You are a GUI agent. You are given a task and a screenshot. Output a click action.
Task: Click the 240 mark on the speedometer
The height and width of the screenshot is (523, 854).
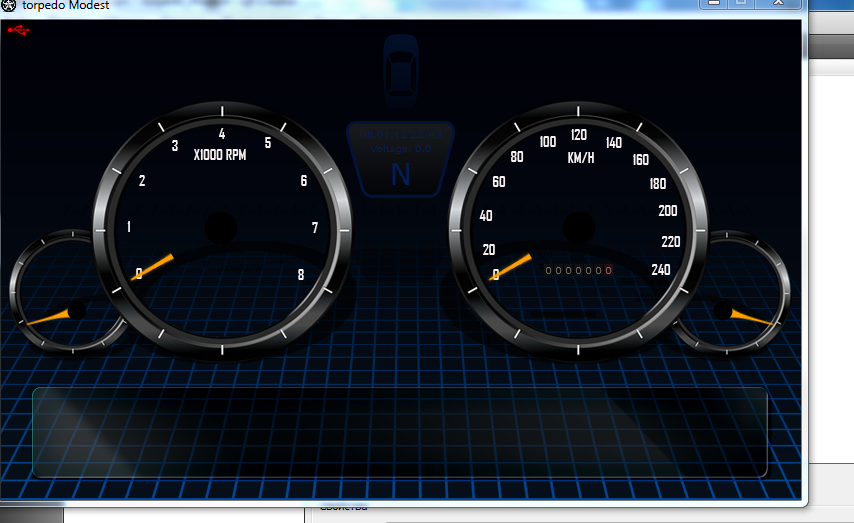coord(660,269)
